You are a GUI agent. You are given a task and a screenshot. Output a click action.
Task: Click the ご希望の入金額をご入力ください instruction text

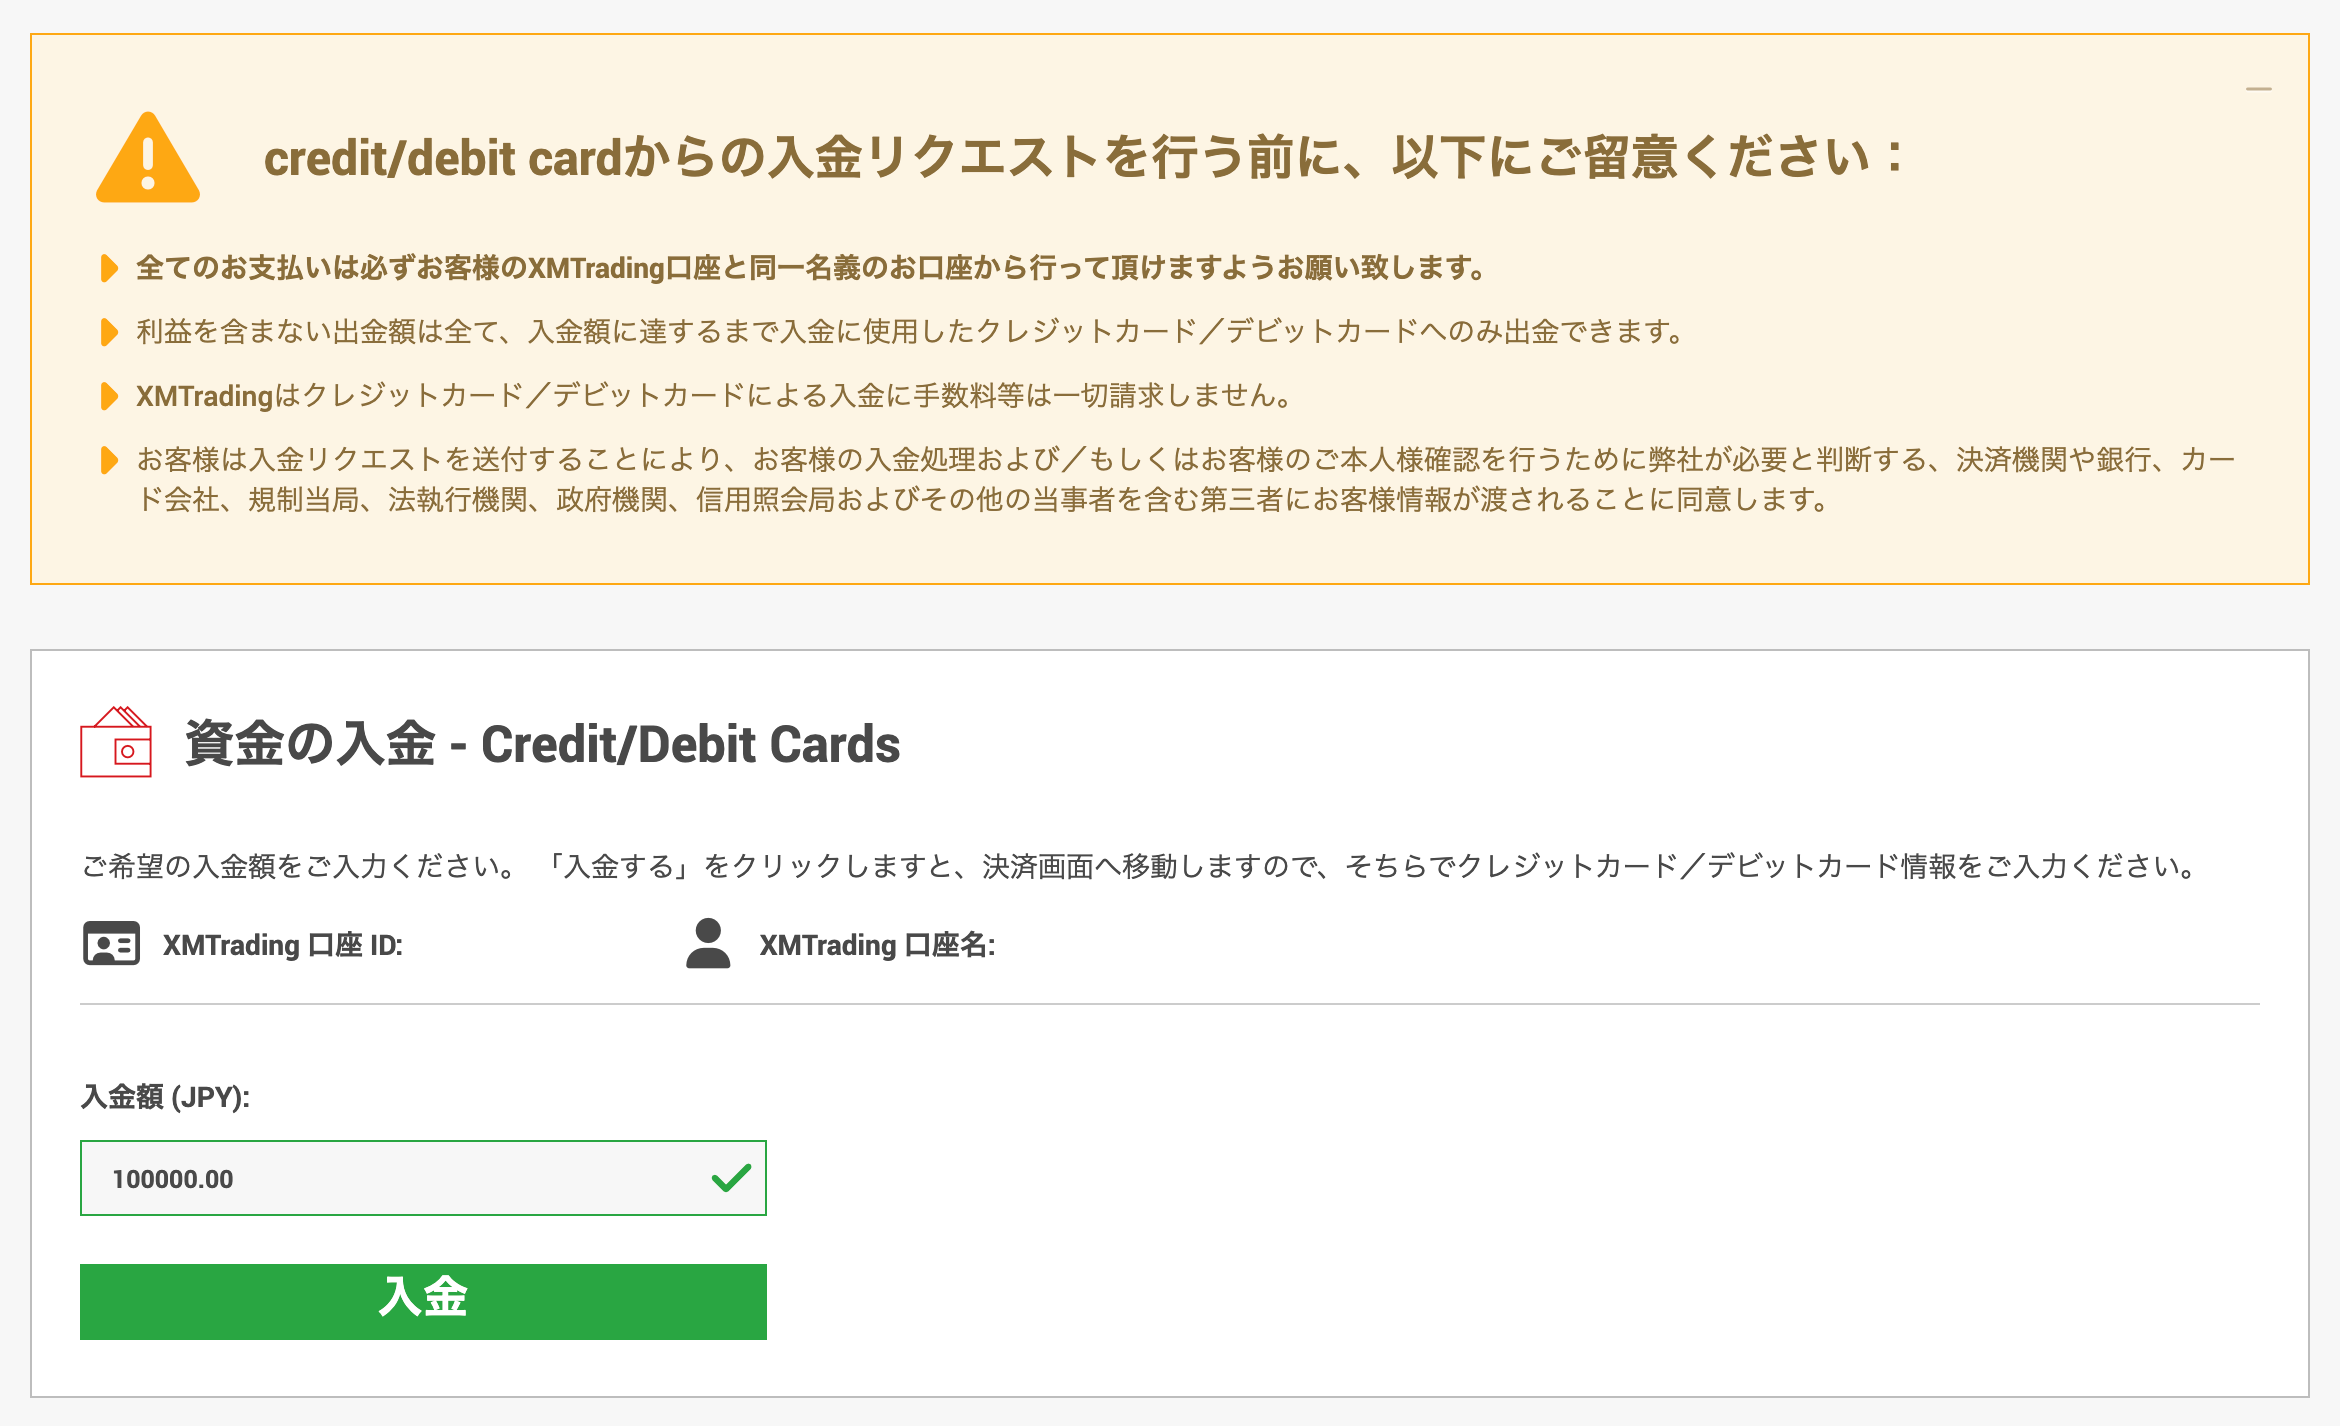[x=1138, y=866]
